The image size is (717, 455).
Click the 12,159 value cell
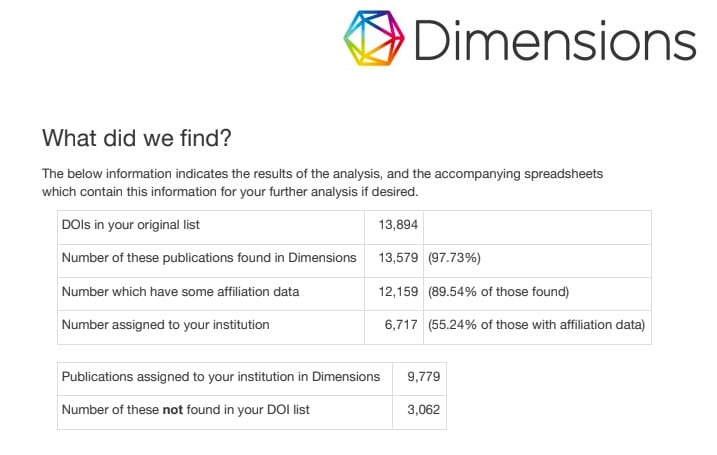click(x=398, y=291)
